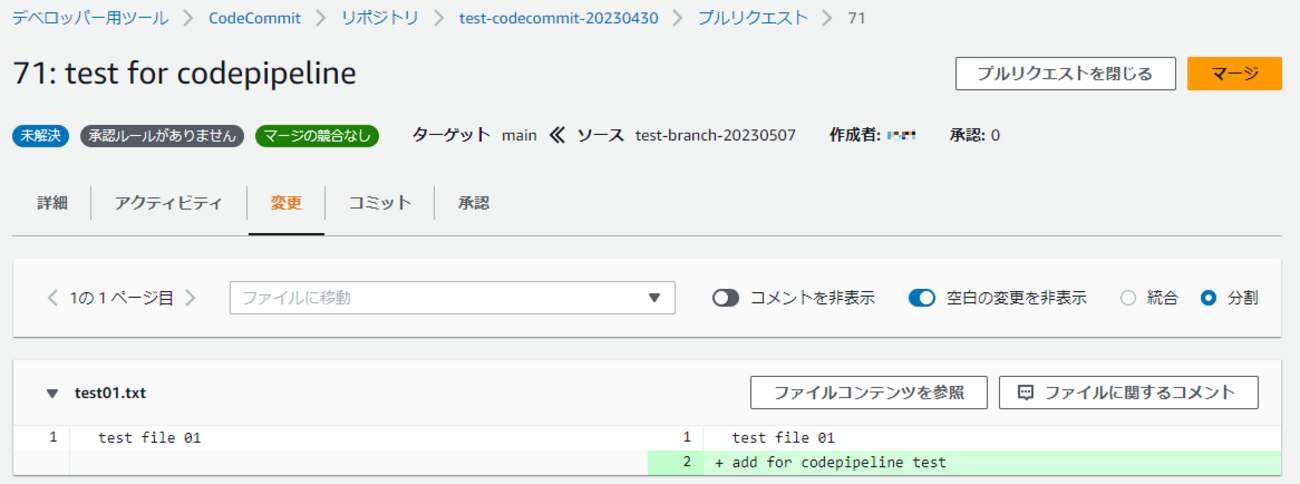Go to the プルリクエスト breadcrumb

tap(752, 18)
